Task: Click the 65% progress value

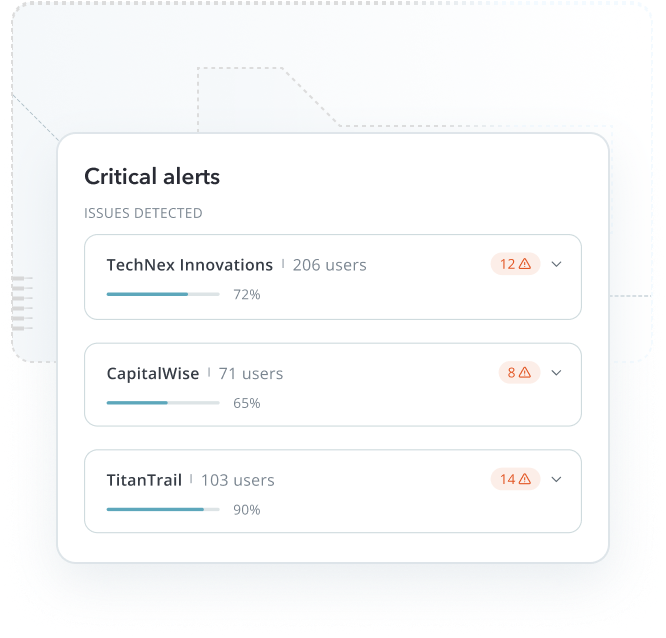Action: [247, 403]
